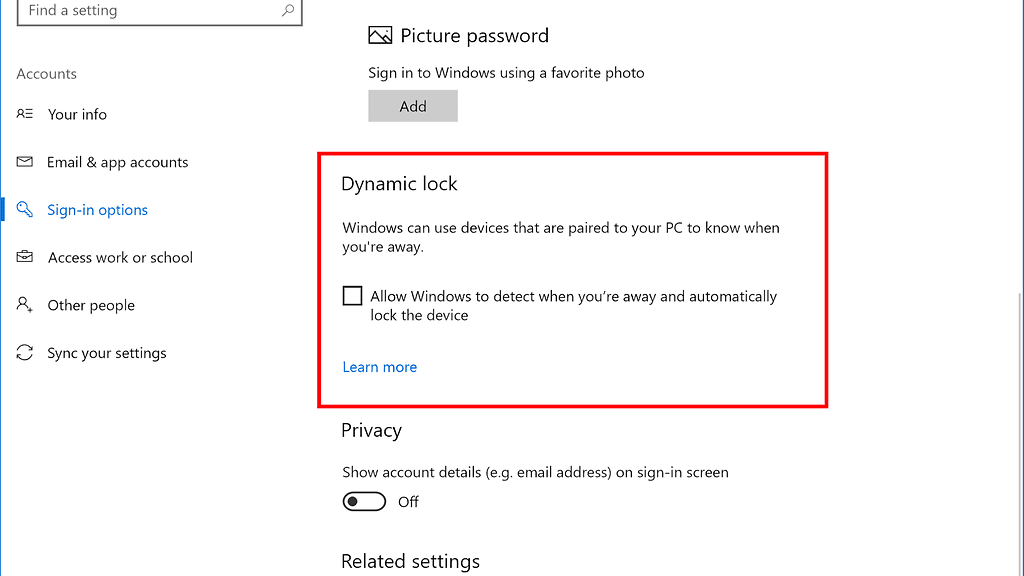Open the Learn more link
The height and width of the screenshot is (576, 1024).
(x=379, y=367)
